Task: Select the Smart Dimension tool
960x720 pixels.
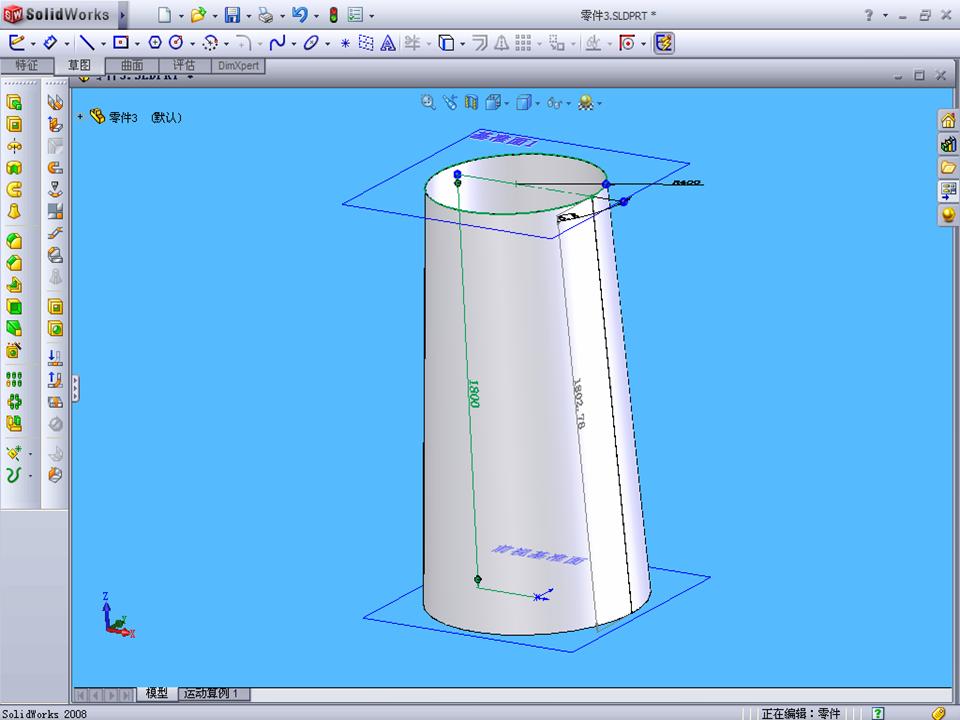Action: click(51, 43)
